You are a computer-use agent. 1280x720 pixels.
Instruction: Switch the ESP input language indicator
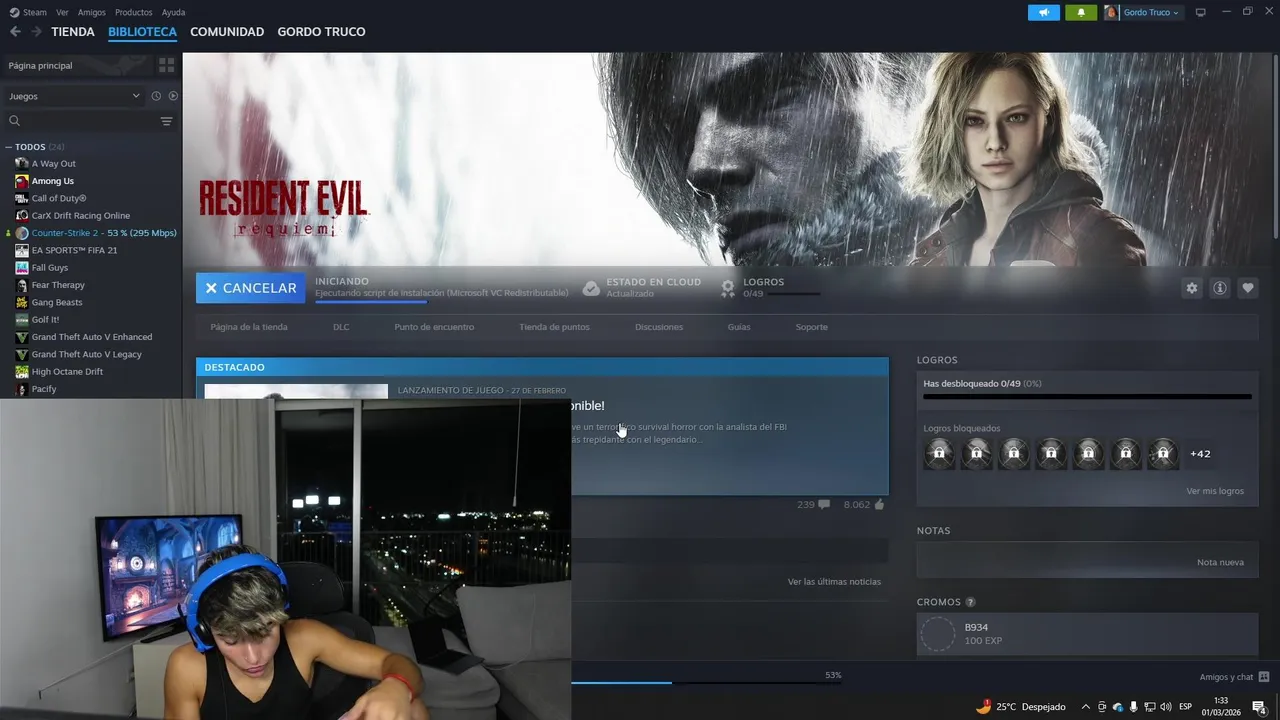click(1185, 707)
